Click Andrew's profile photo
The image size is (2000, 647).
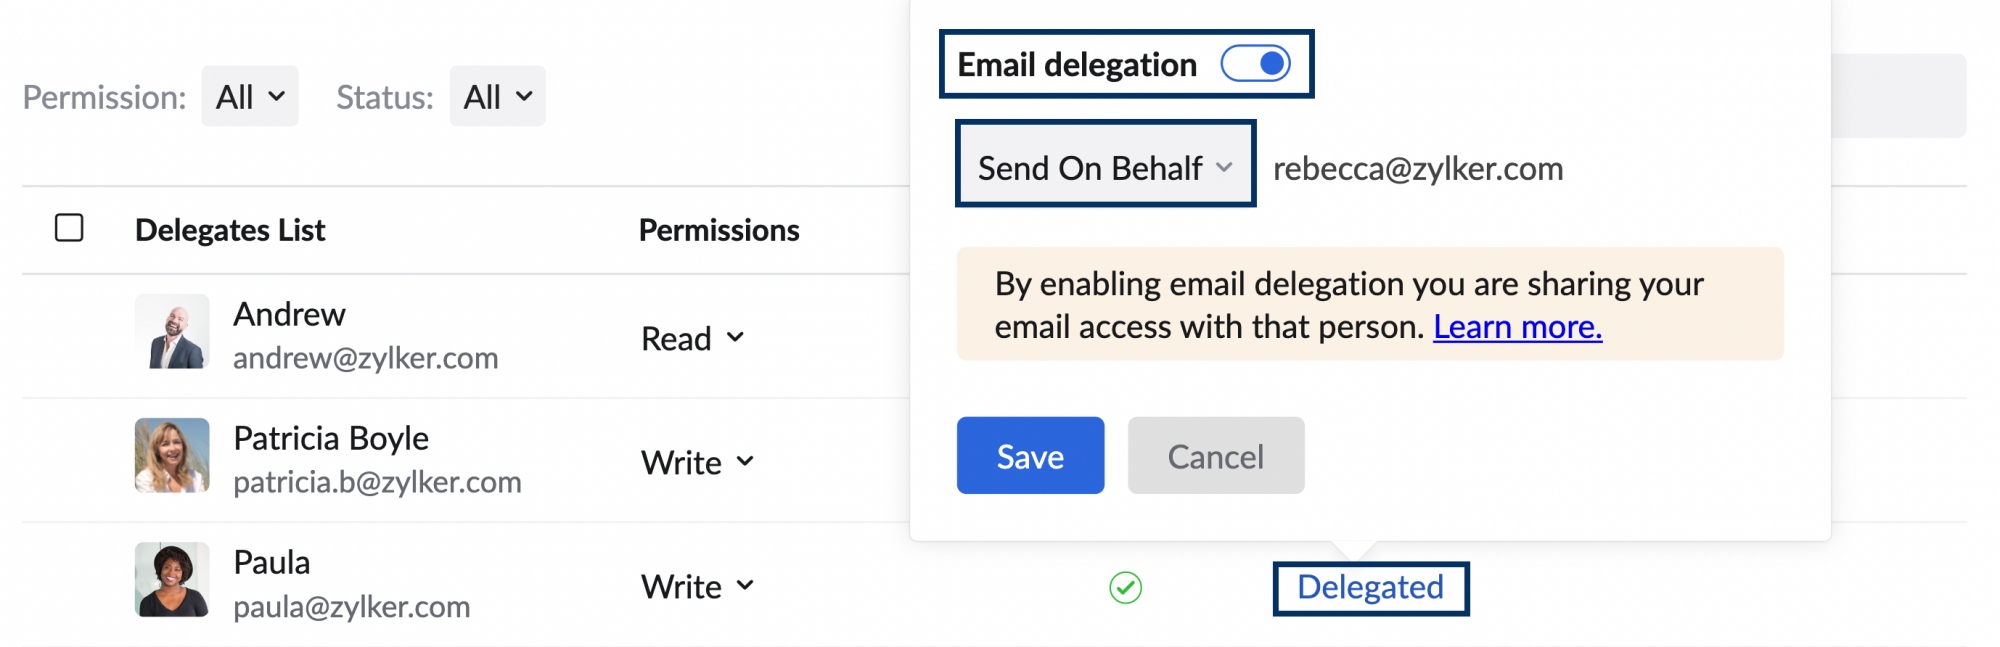click(172, 332)
